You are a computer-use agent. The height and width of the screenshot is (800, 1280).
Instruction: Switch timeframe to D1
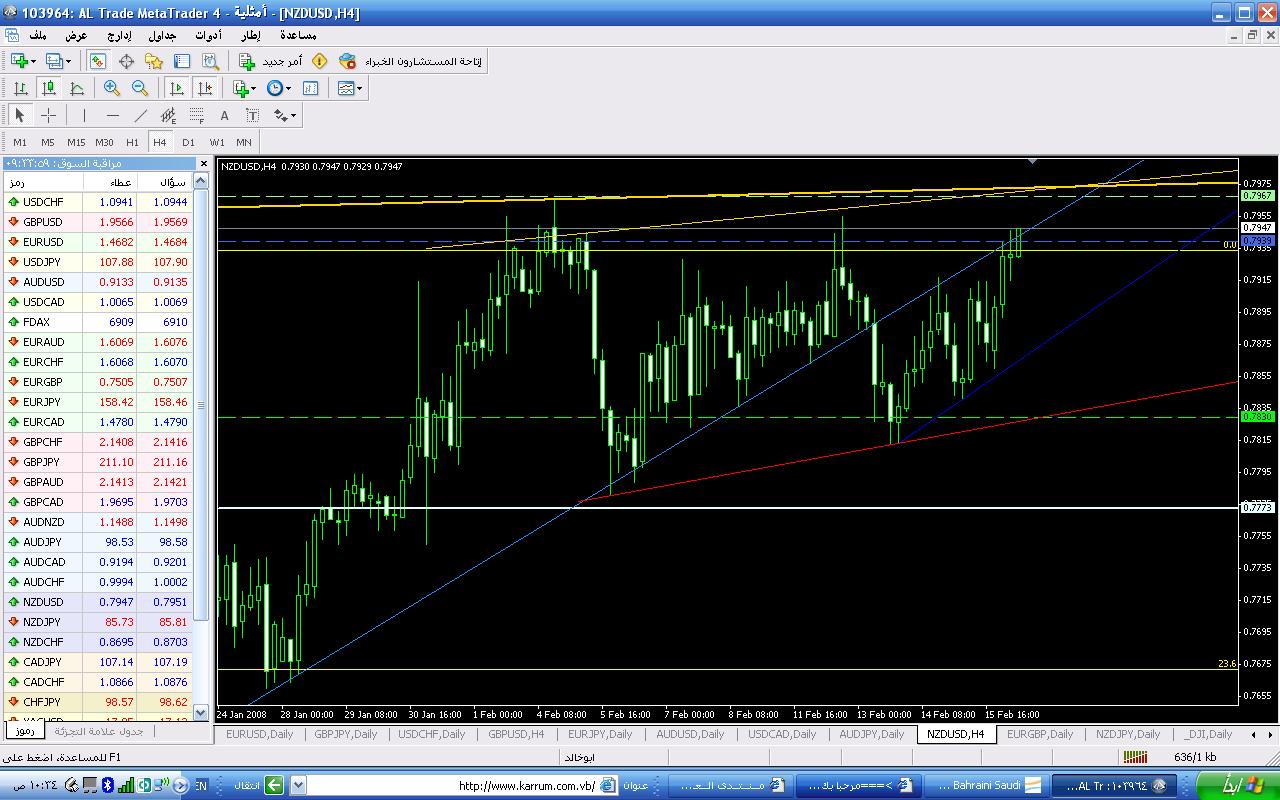[x=188, y=142]
